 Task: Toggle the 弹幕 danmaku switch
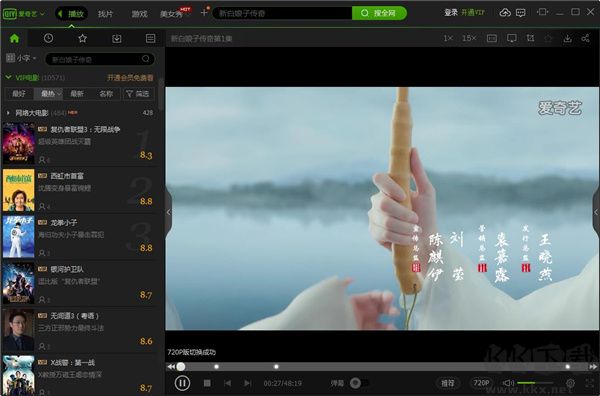point(359,383)
